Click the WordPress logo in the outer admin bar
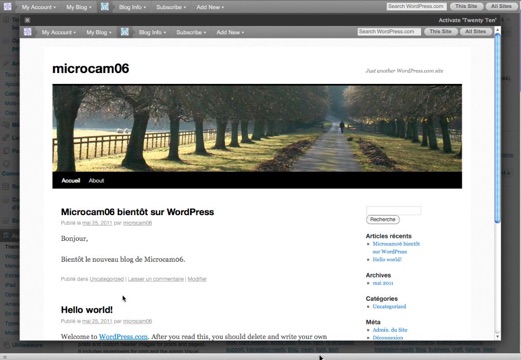521x360 pixels. pyautogui.click(x=8, y=6)
